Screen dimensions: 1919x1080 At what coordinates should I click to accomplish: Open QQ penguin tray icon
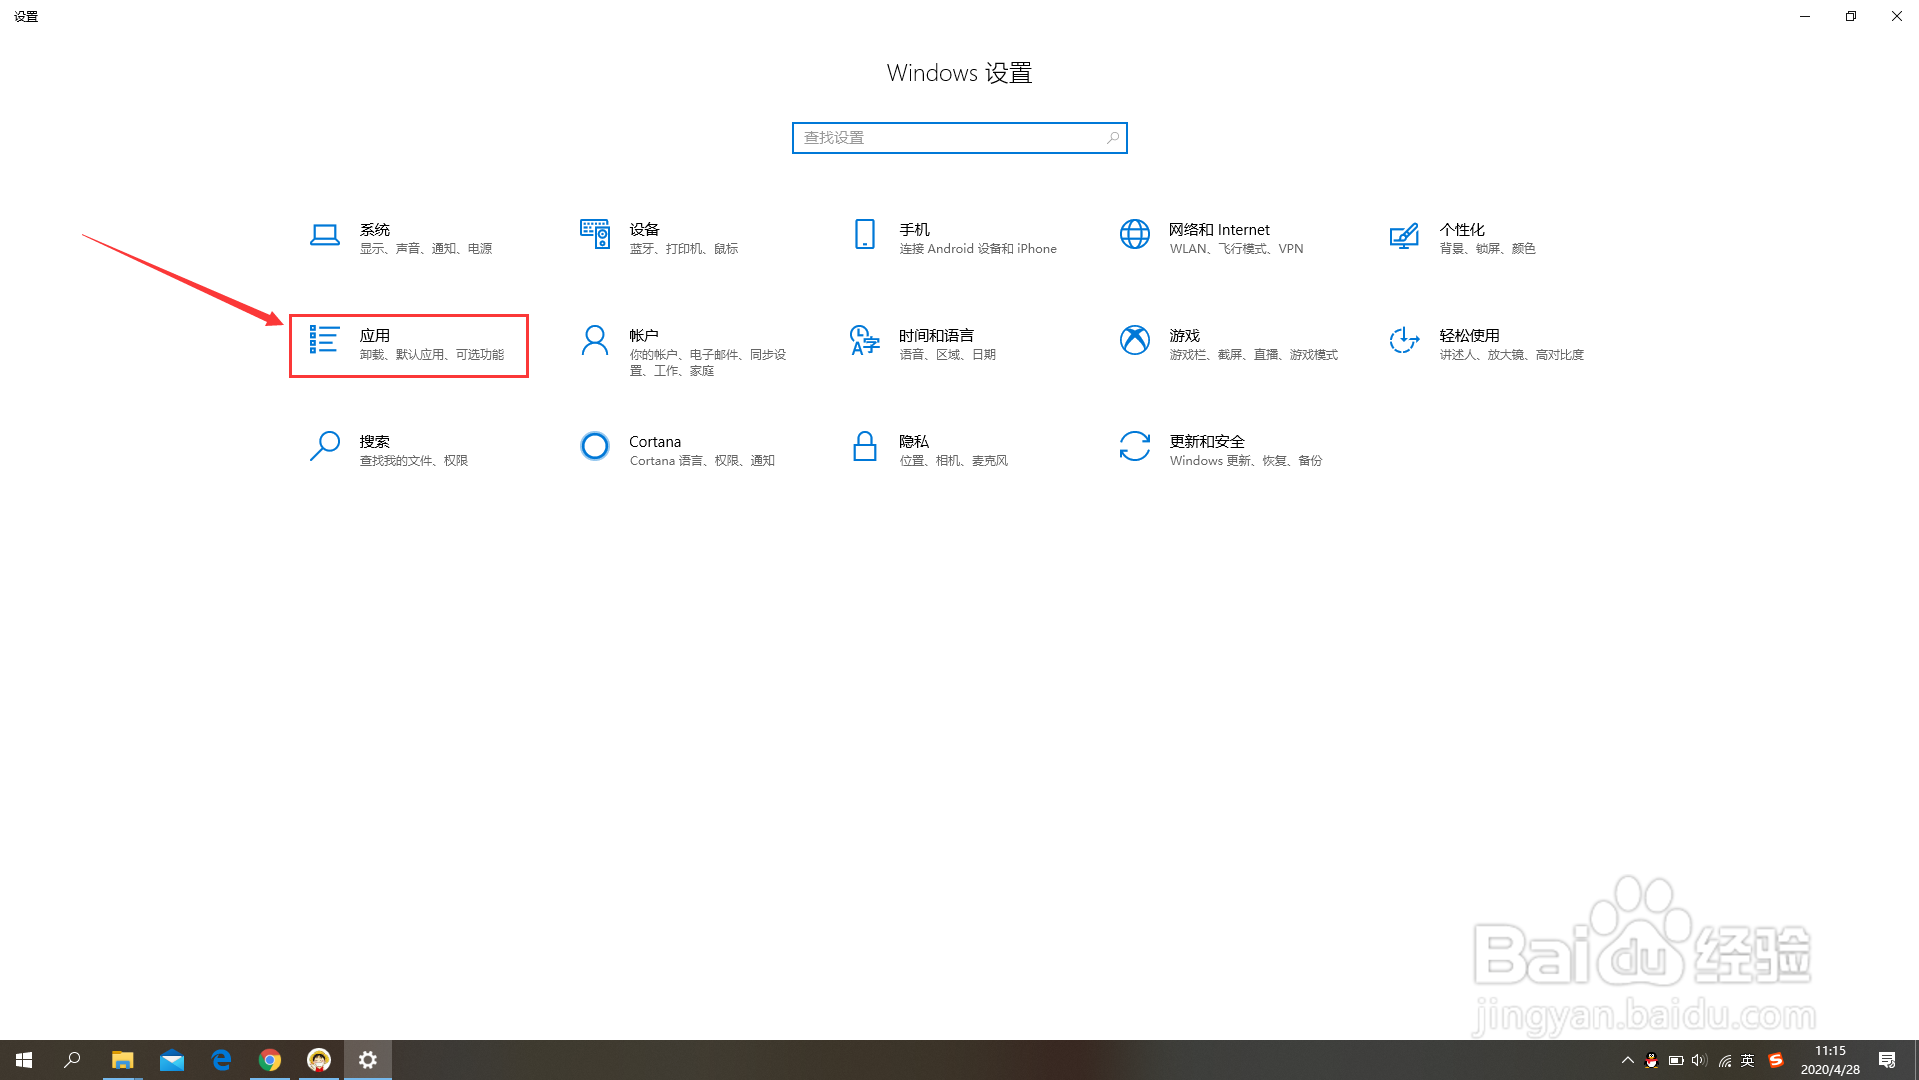pyautogui.click(x=1652, y=1061)
